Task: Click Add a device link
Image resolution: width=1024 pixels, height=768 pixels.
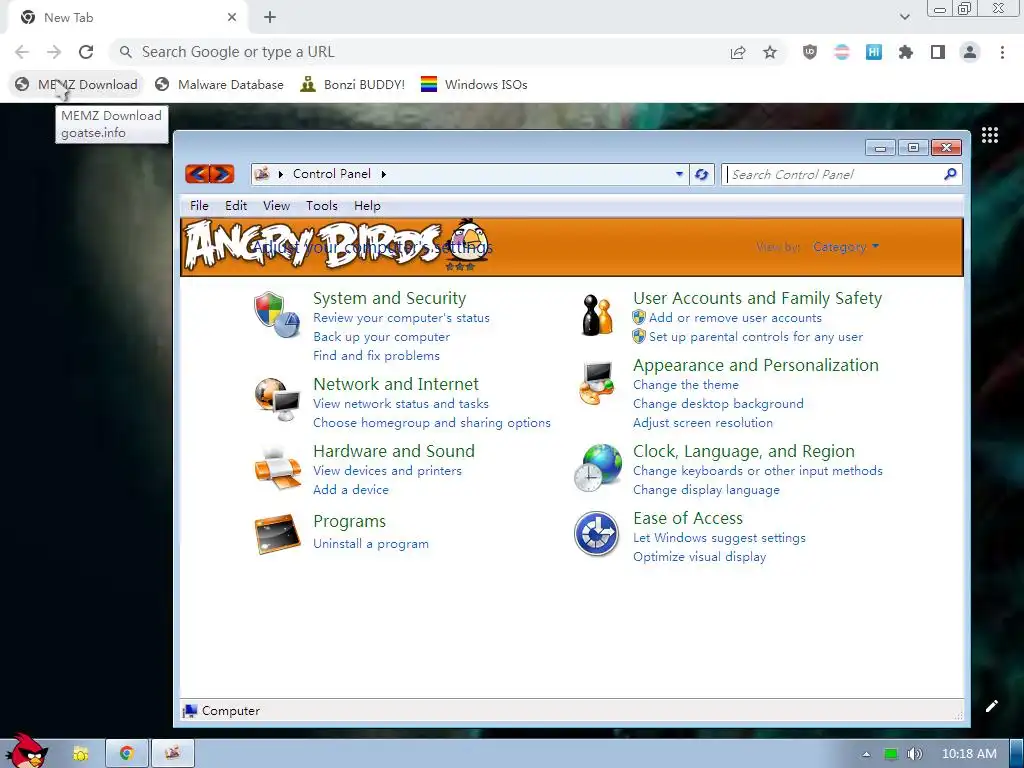Action: [351, 490]
